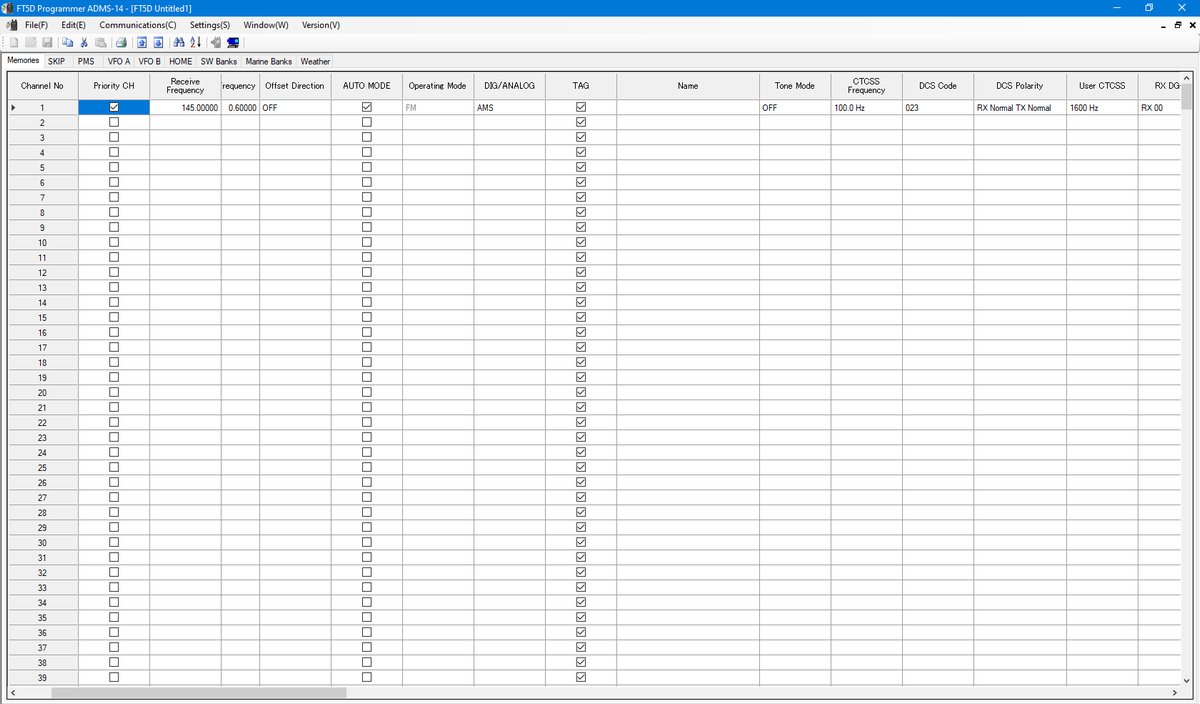Switch to the HOME tab
Viewport: 1200px width, 704px height.
180,61
